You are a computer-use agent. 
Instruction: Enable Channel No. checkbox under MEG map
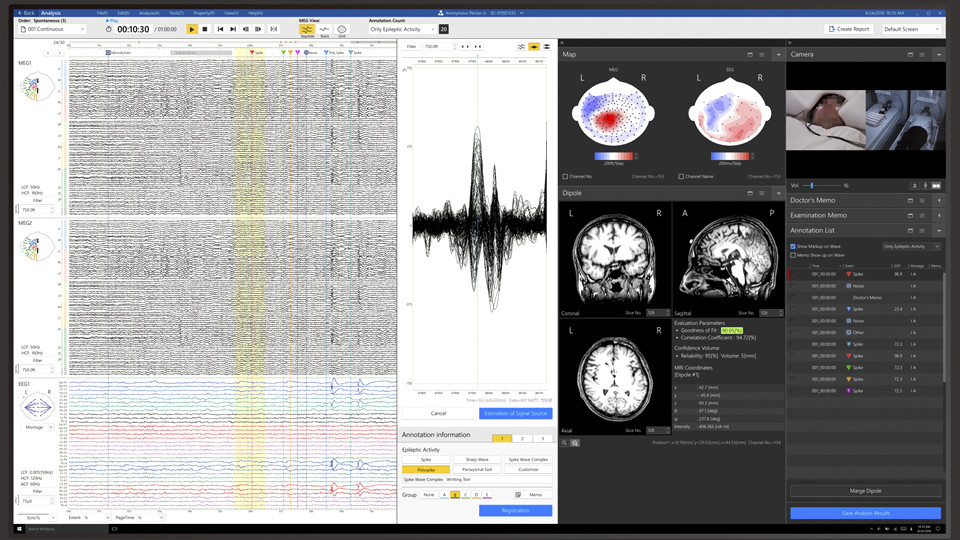[566, 176]
